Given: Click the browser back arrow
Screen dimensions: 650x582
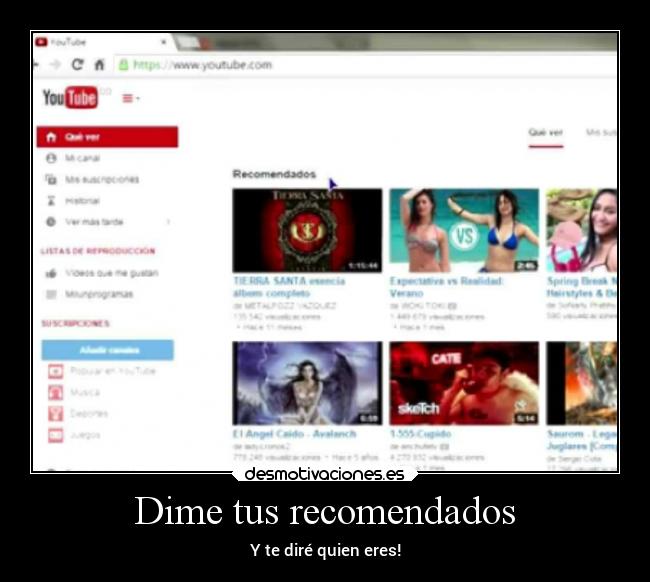Looking at the screenshot, I should [36, 64].
